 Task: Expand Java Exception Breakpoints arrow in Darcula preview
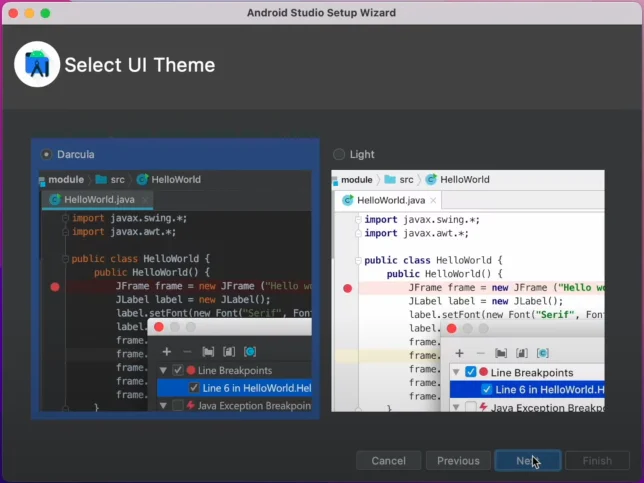click(x=163, y=406)
